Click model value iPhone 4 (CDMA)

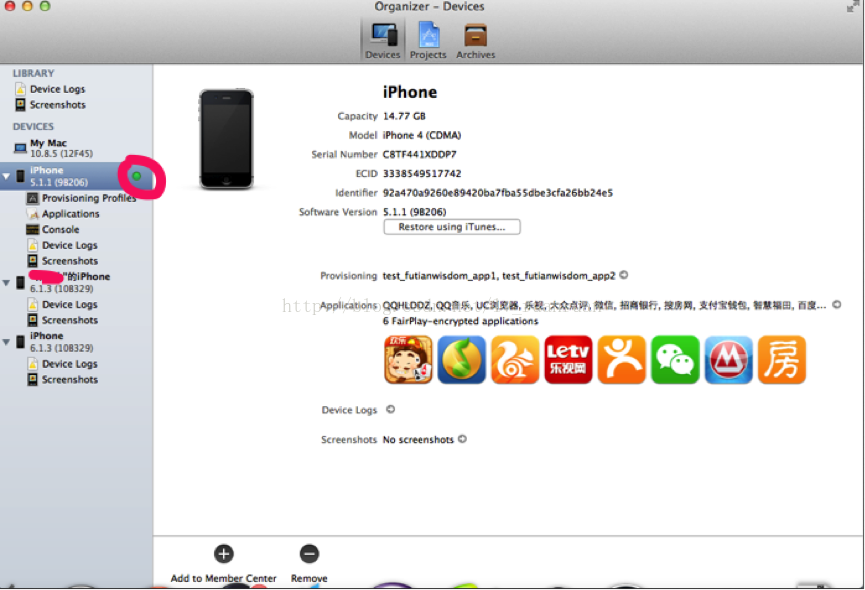pyautogui.click(x=422, y=136)
